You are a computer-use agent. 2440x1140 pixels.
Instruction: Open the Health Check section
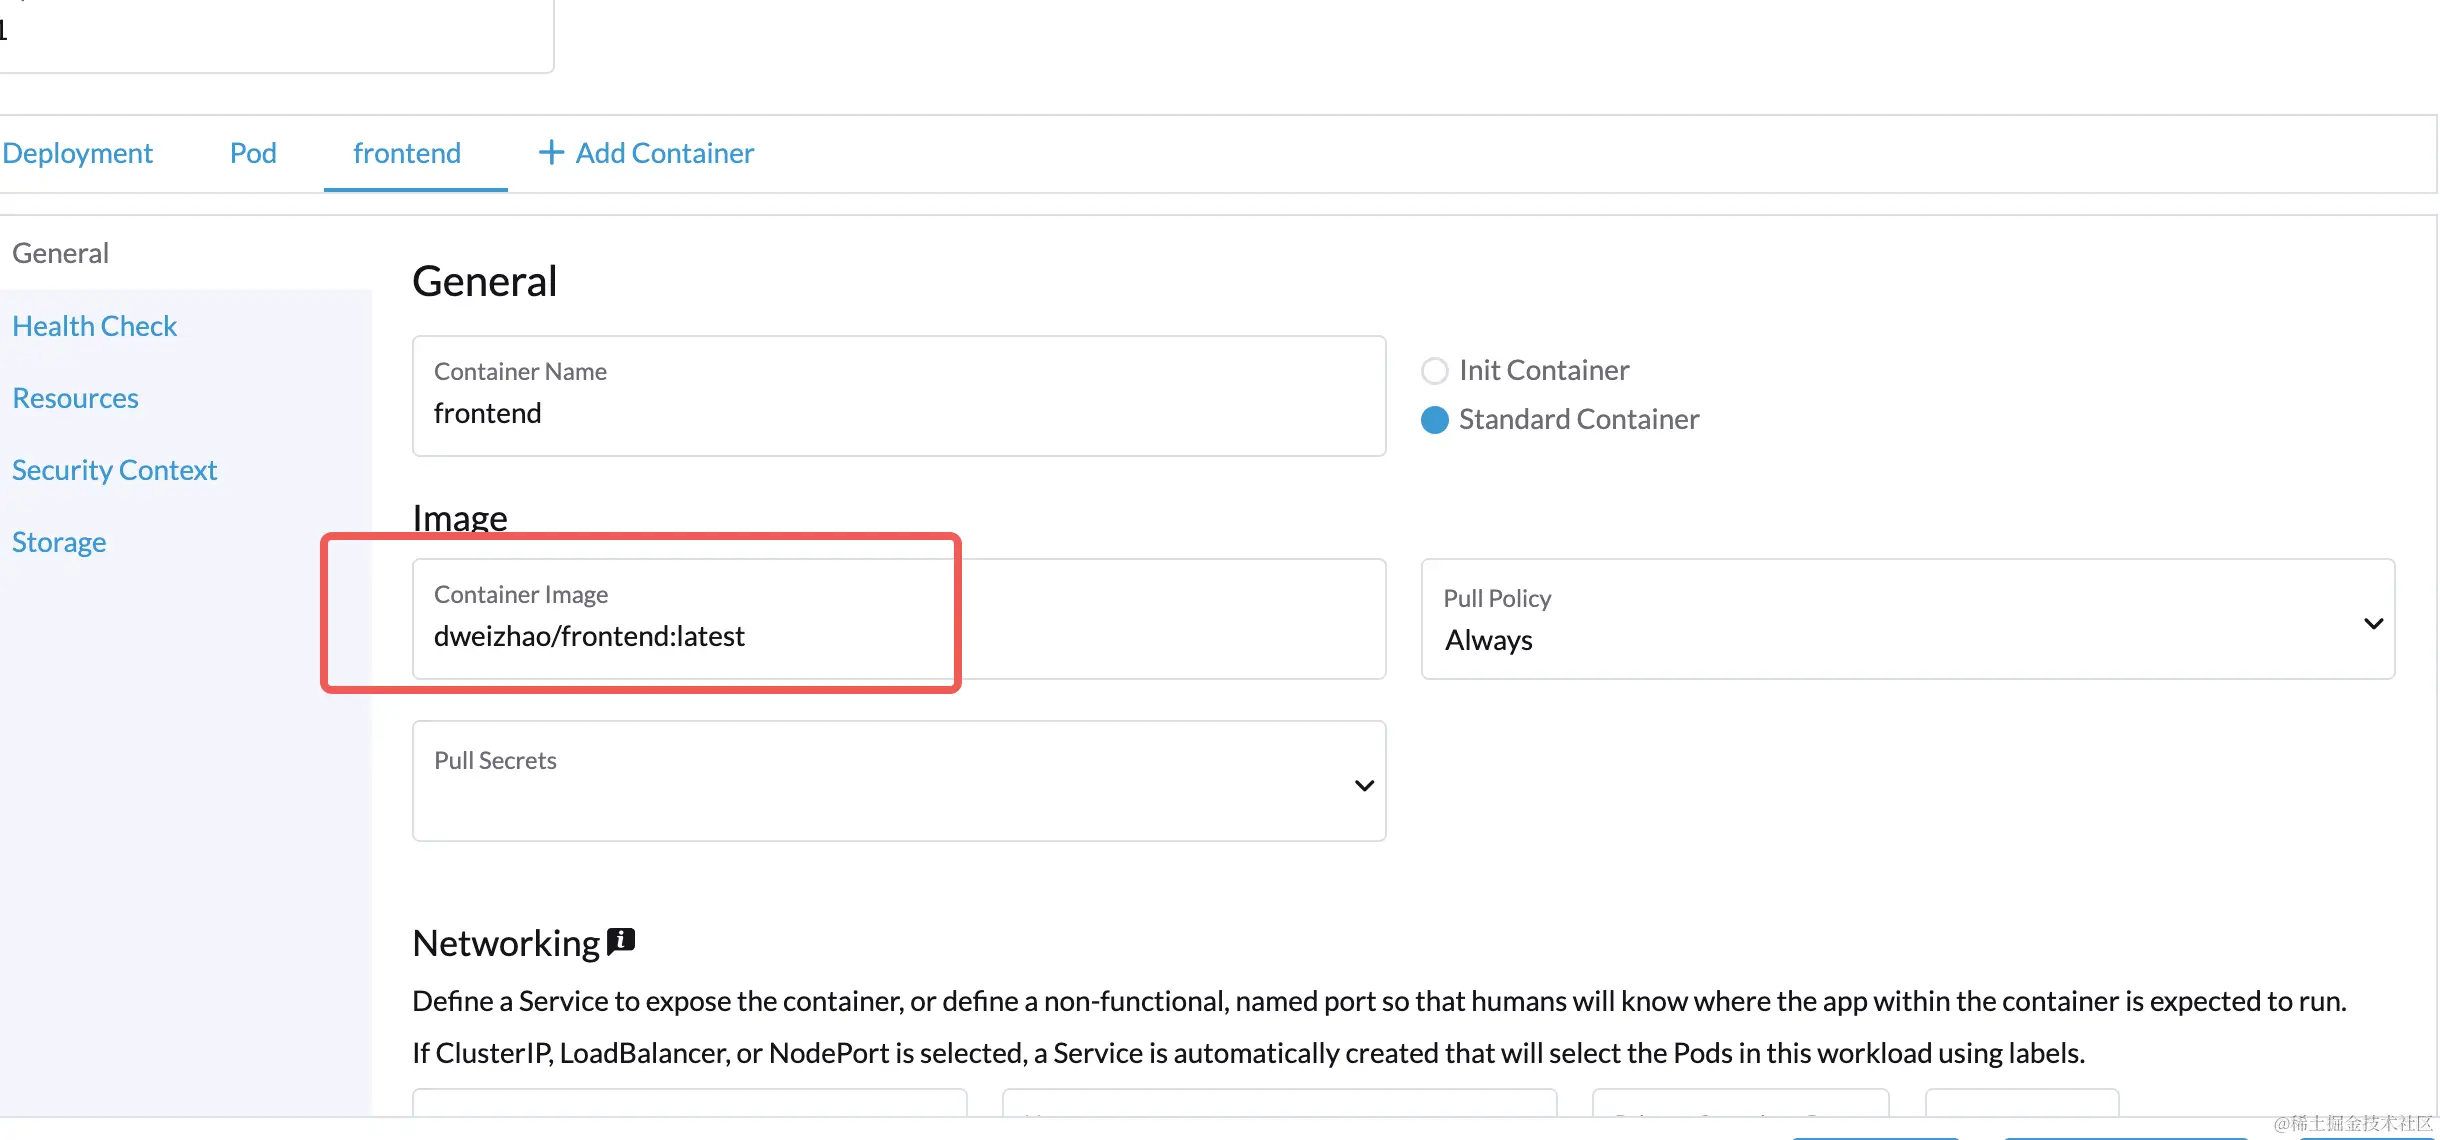tap(94, 326)
